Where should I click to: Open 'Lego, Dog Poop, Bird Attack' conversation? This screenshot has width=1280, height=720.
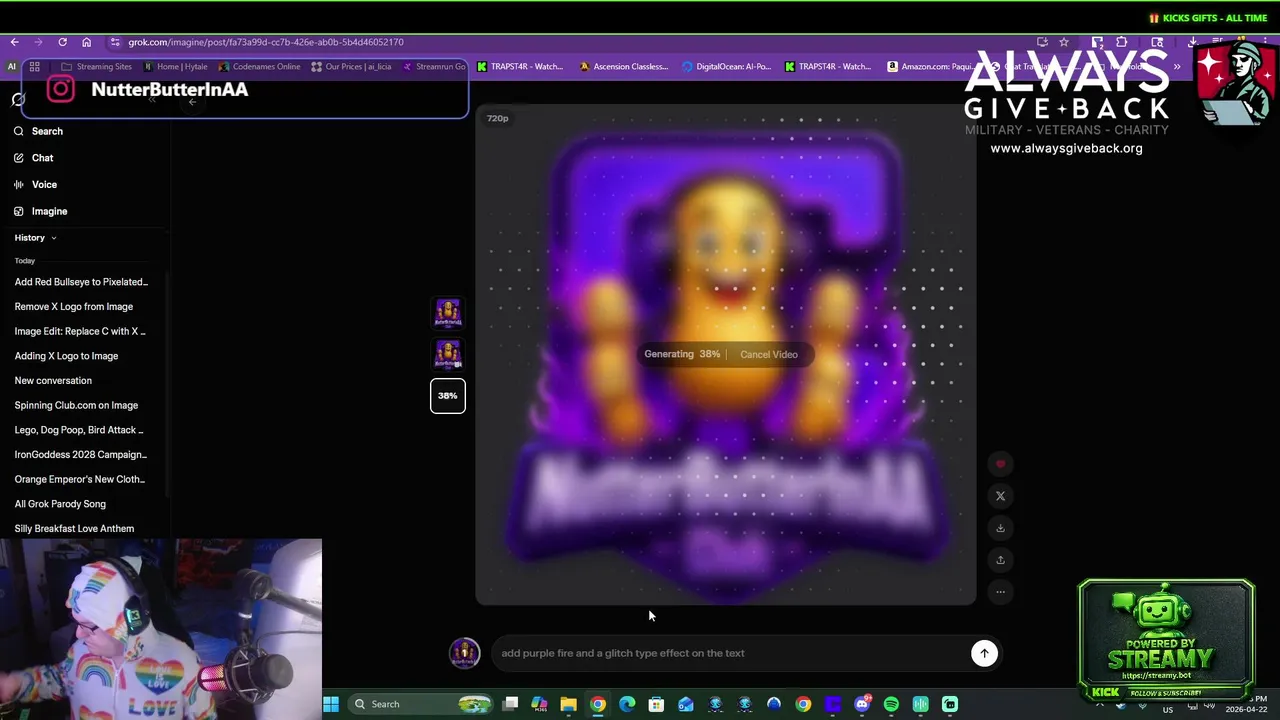point(79,430)
